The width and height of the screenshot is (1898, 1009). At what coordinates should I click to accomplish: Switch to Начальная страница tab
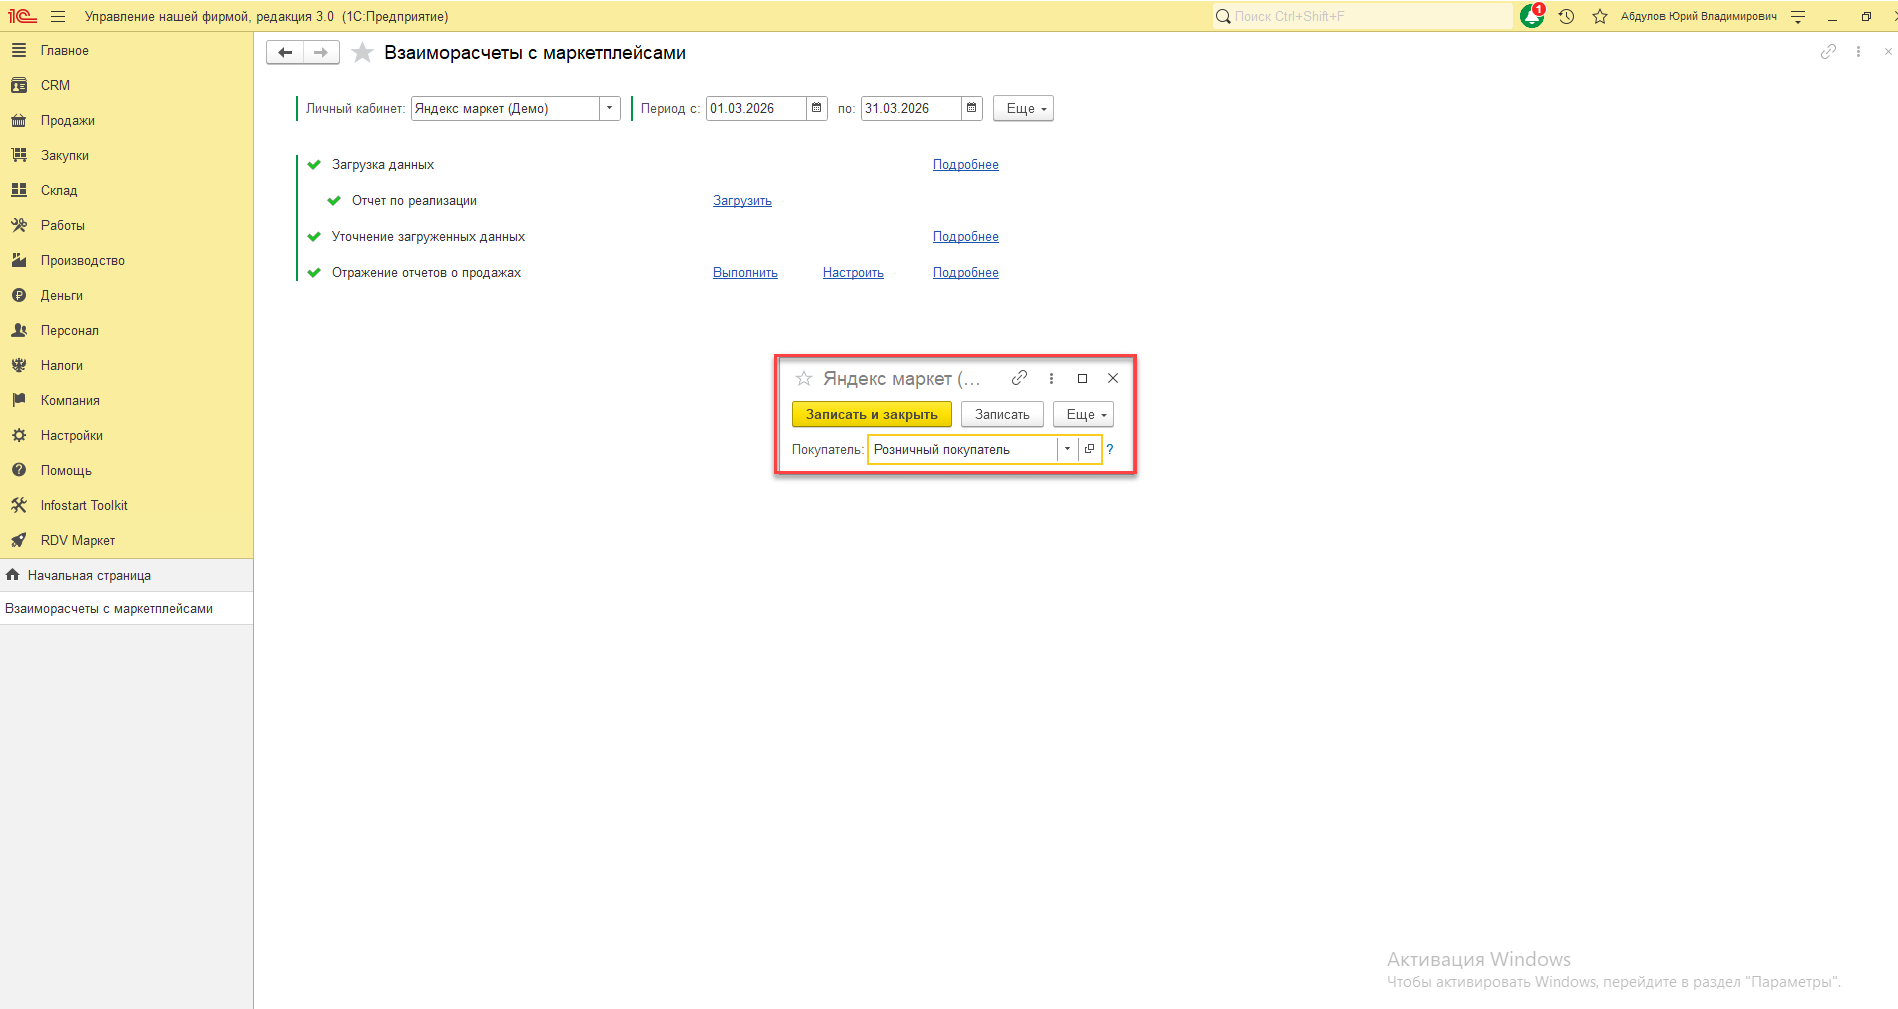coord(88,575)
